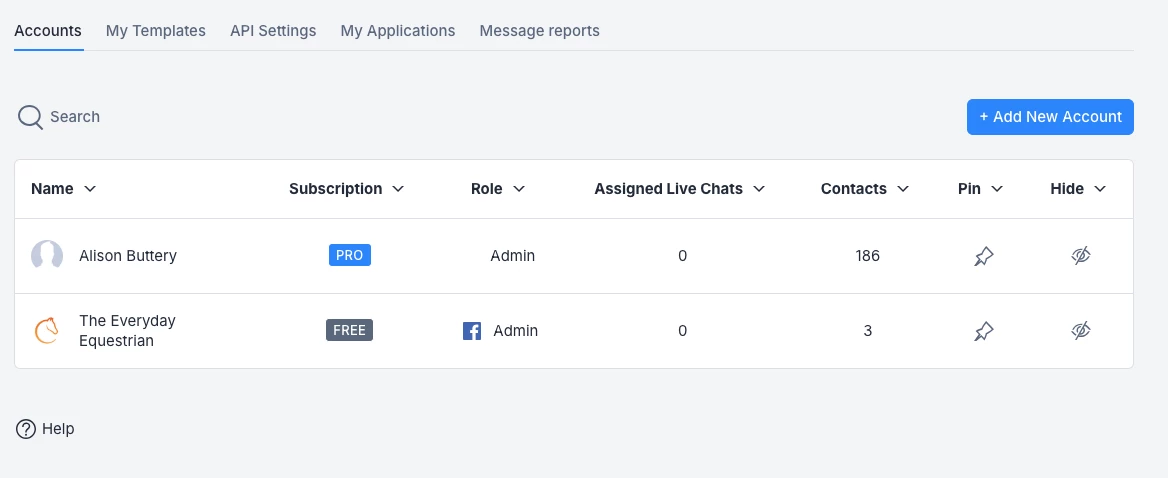Open the API Settings tab
This screenshot has height=478, width=1168.
(x=273, y=31)
